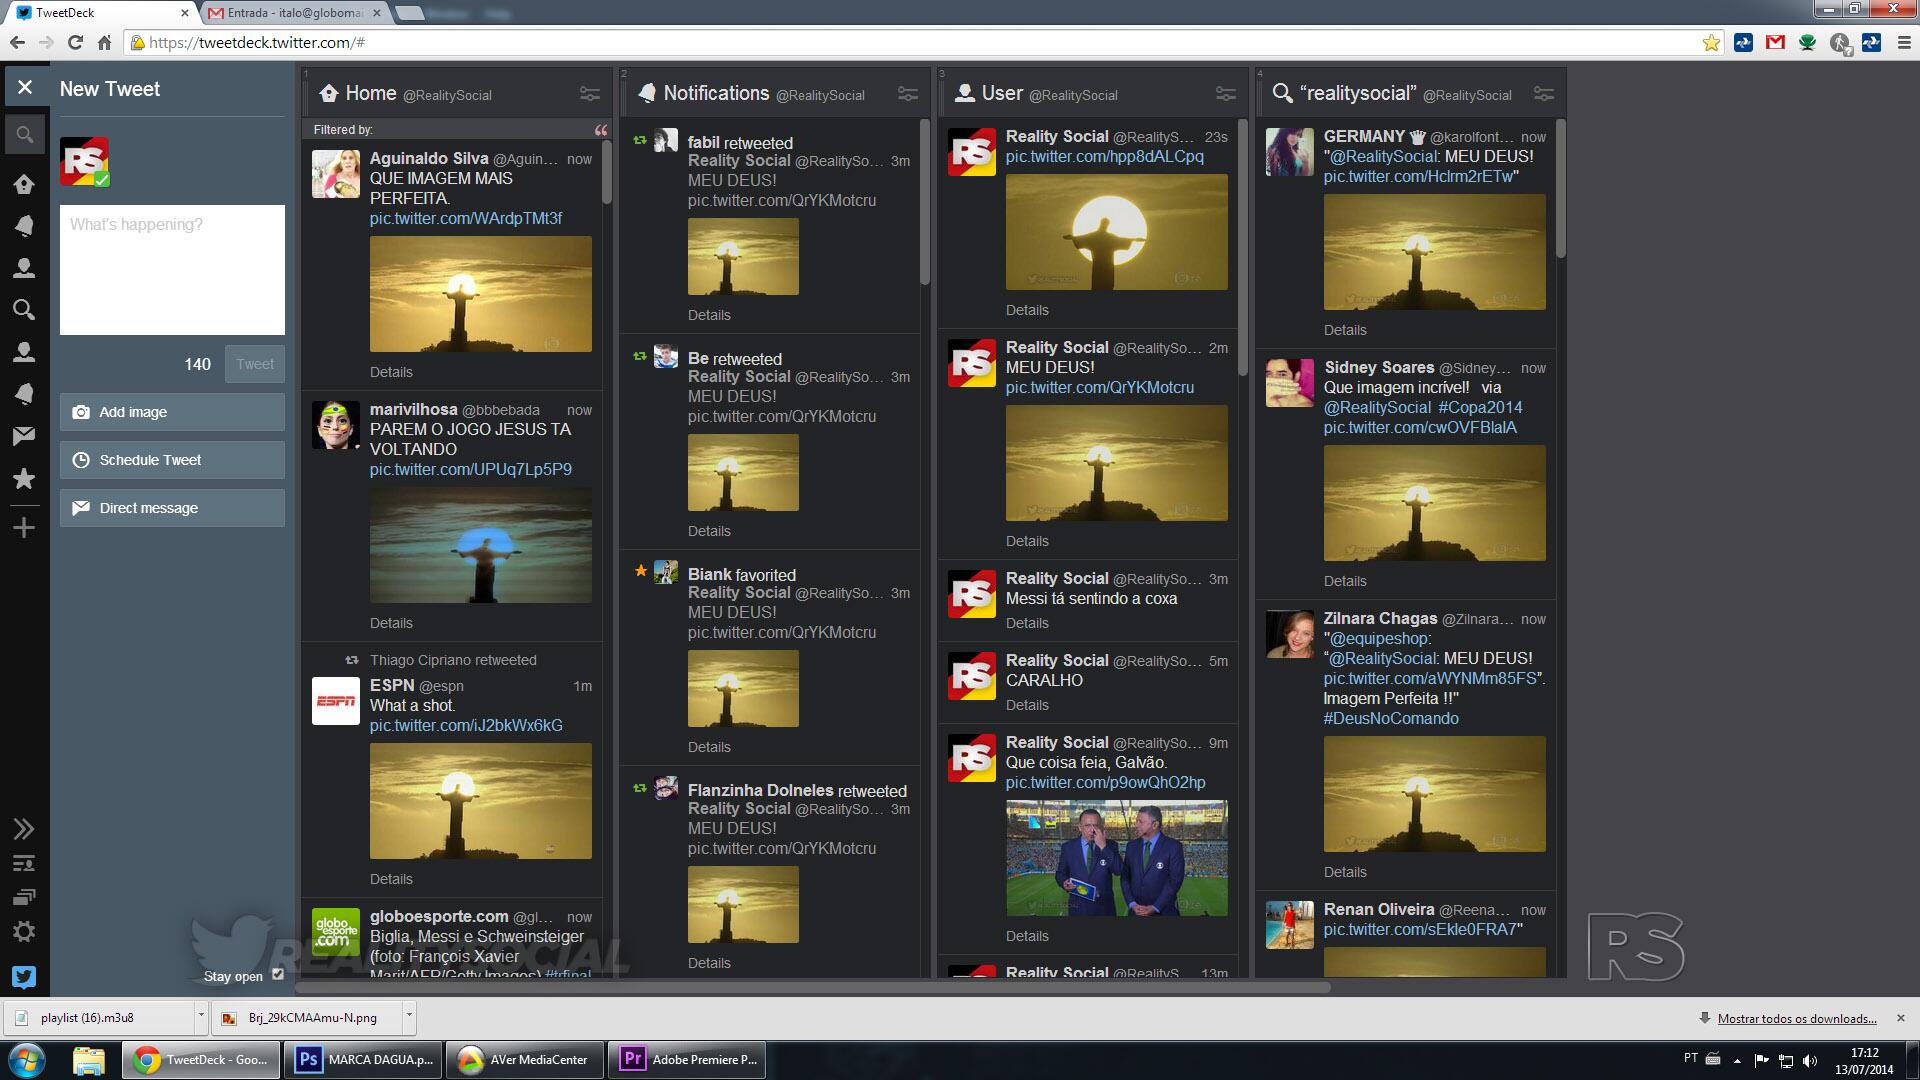This screenshot has width=1920, height=1080.
Task: Open the dropdown arrow for playlist (16).m3u8
Action: tap(201, 1016)
